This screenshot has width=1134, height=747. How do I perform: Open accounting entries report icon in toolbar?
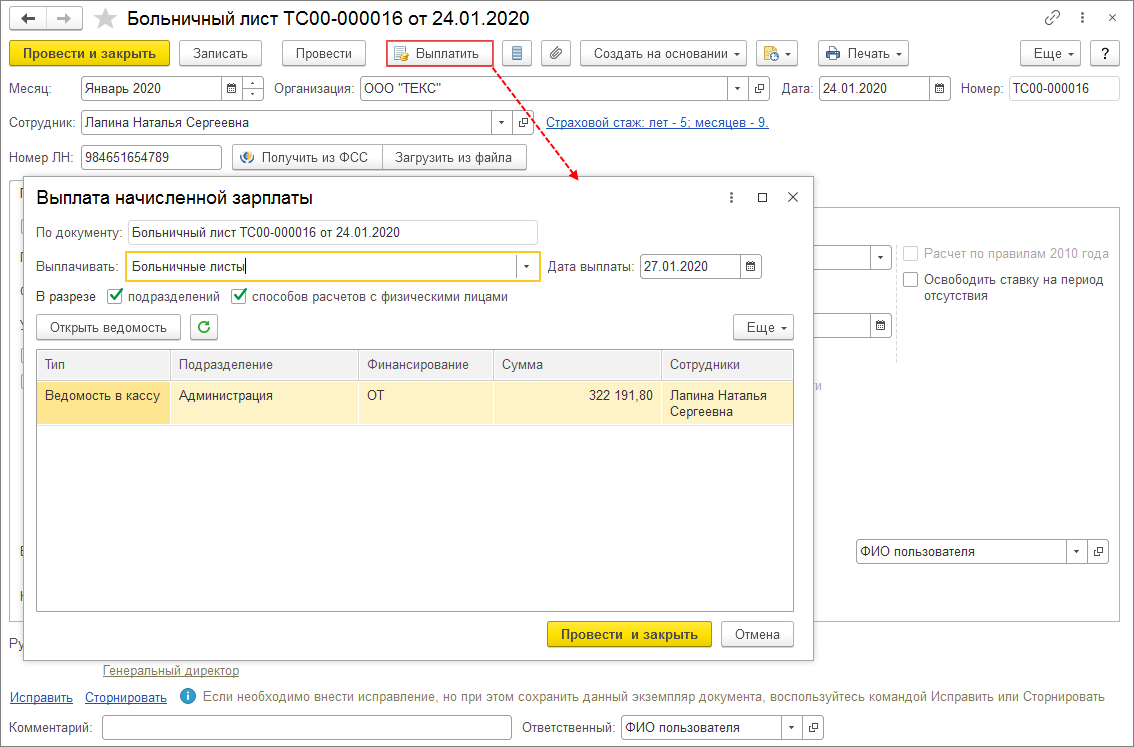point(516,54)
